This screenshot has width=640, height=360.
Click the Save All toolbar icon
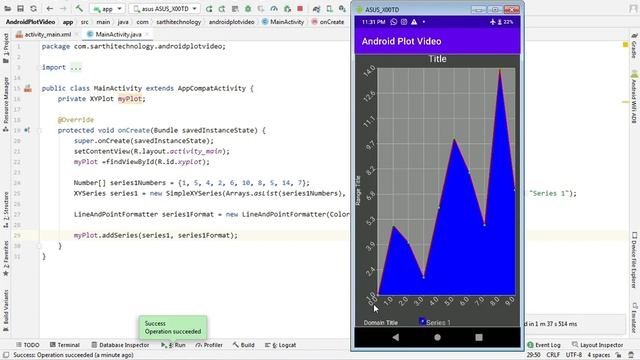tap(20, 8)
